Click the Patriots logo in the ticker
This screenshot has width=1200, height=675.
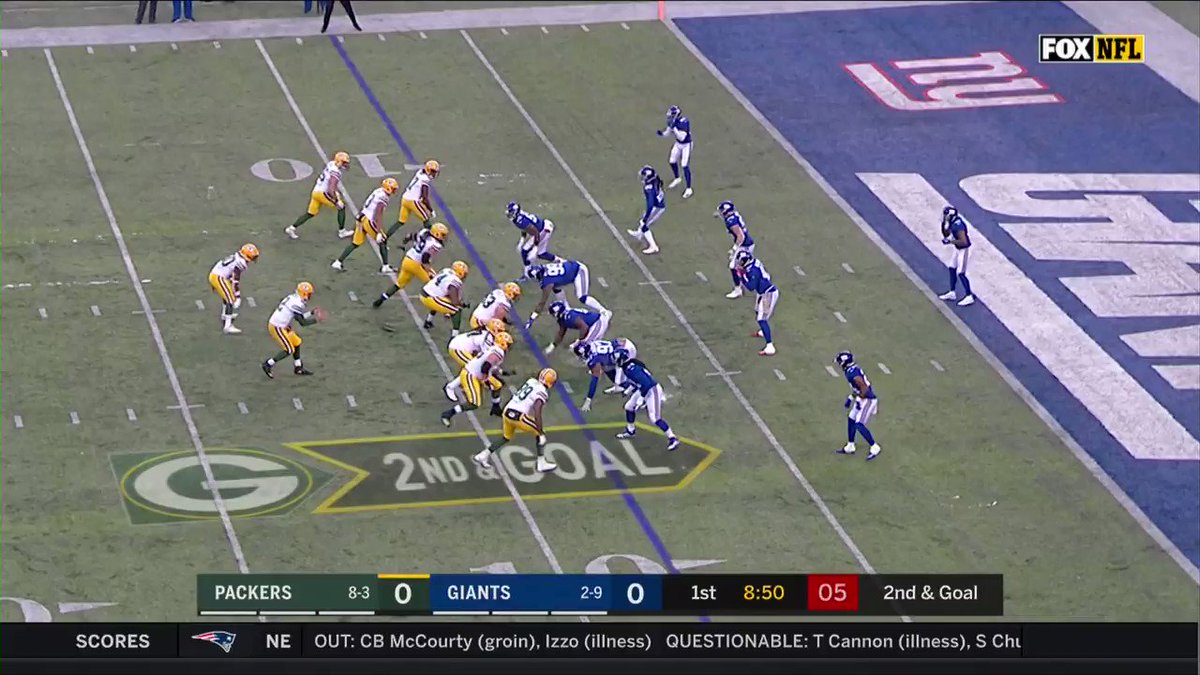(213, 641)
